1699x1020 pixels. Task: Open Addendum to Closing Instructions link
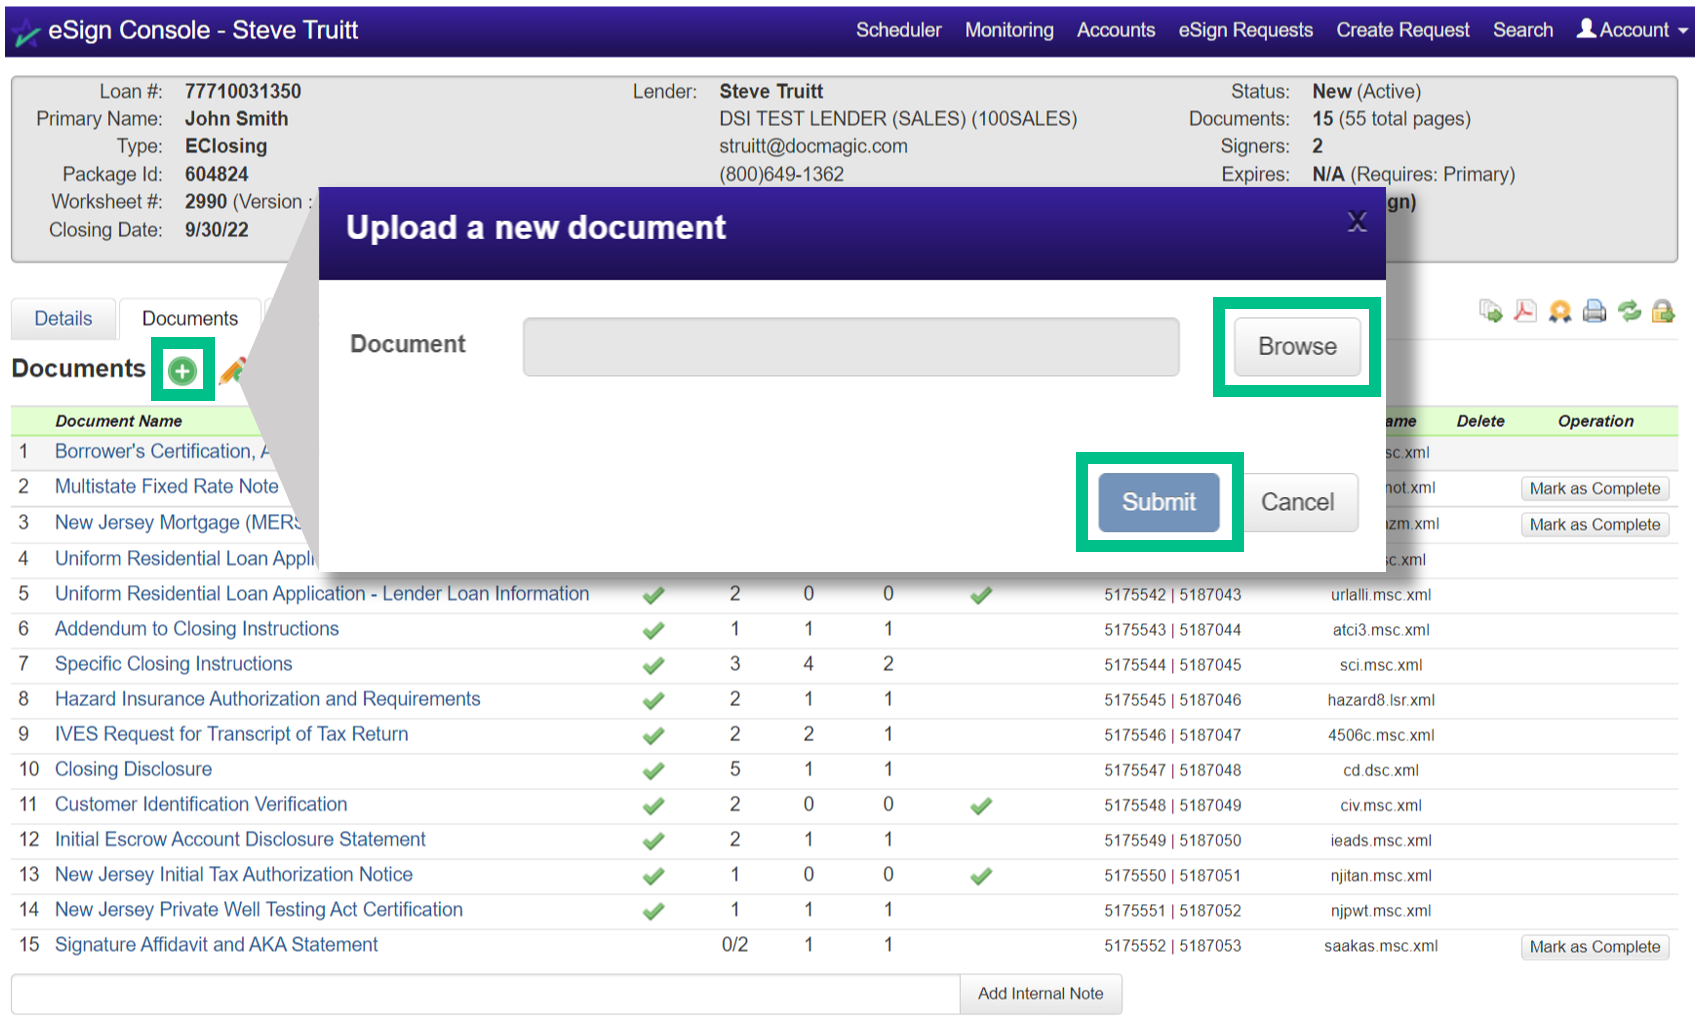coord(197,628)
